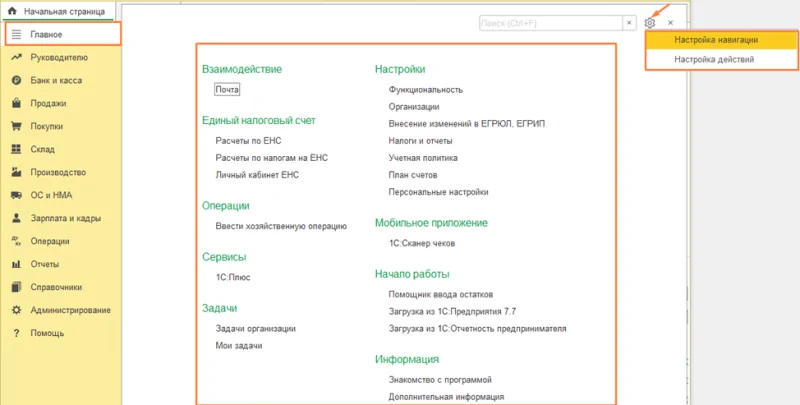Image resolution: width=800 pixels, height=405 pixels.
Task: Clear the search field with its x button
Action: (629, 23)
